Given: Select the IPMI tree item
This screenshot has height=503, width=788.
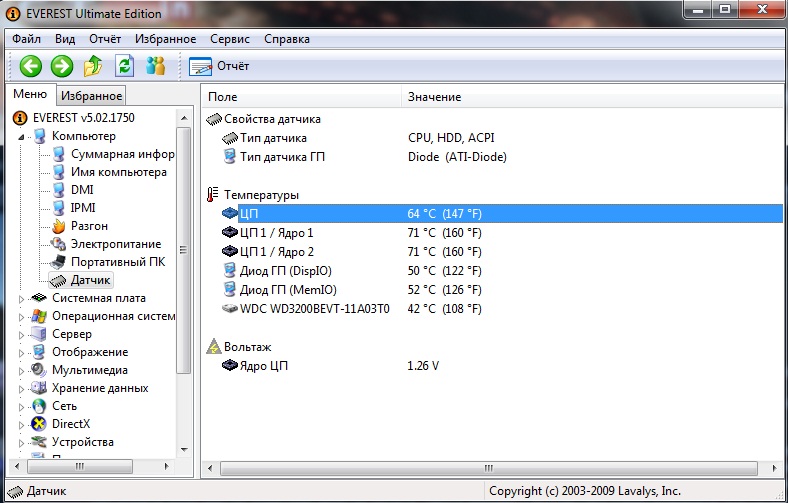Looking at the screenshot, I should [83, 208].
